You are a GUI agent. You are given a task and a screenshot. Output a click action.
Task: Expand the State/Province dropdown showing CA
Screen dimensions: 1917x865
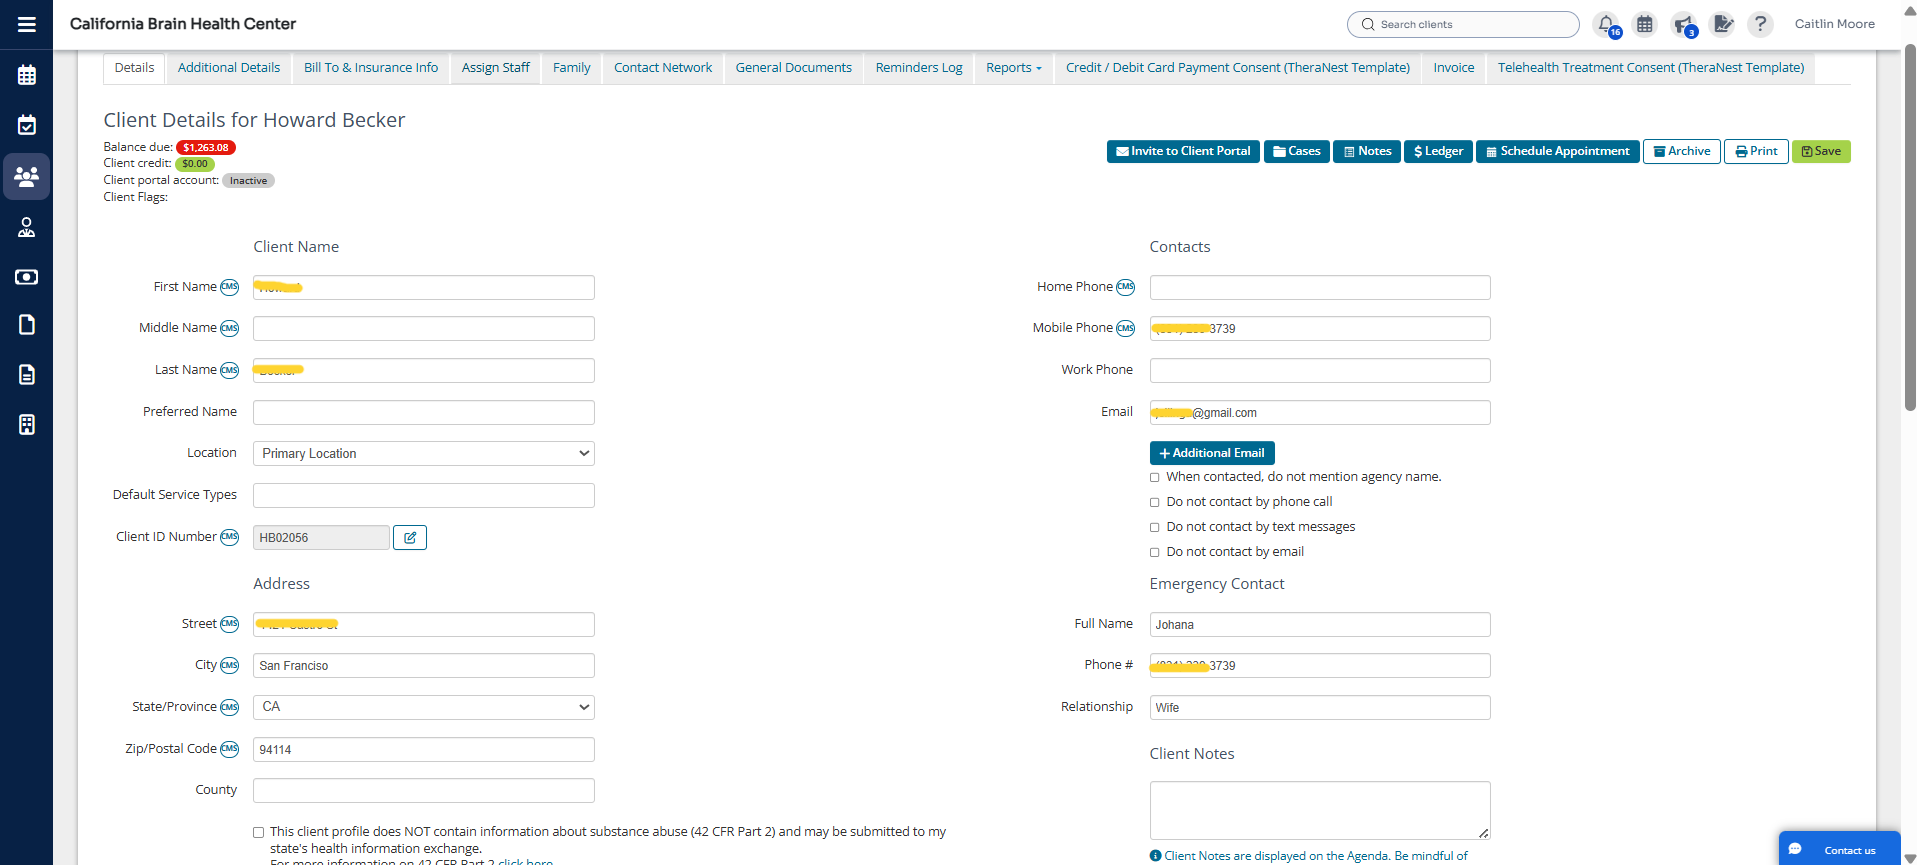point(424,707)
